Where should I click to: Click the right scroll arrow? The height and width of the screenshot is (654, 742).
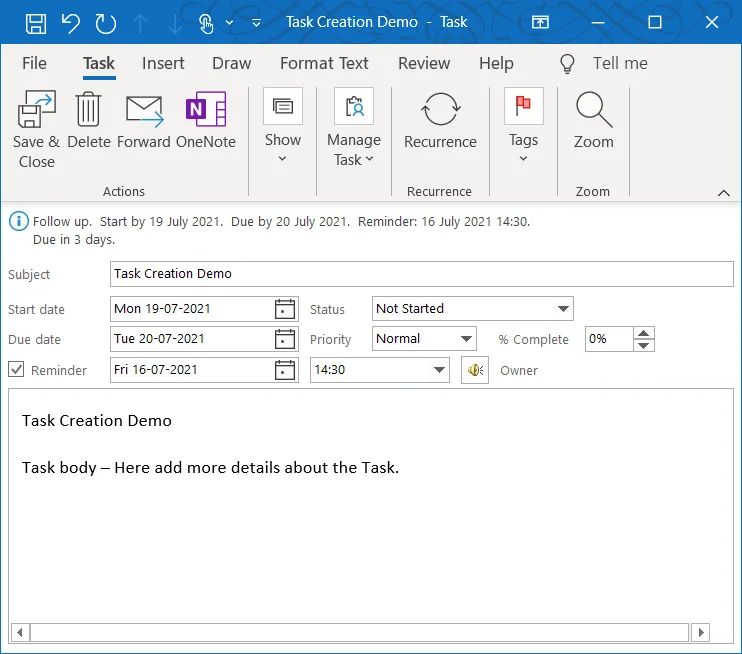click(x=700, y=632)
